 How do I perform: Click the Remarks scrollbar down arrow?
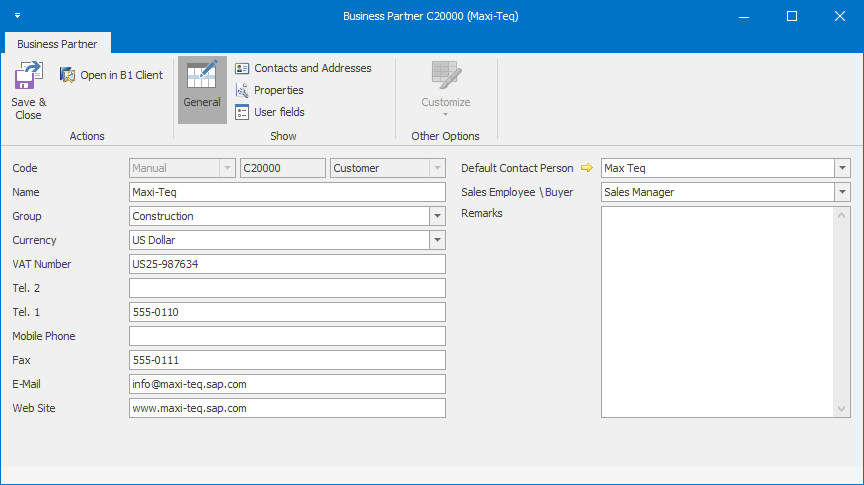coord(841,409)
